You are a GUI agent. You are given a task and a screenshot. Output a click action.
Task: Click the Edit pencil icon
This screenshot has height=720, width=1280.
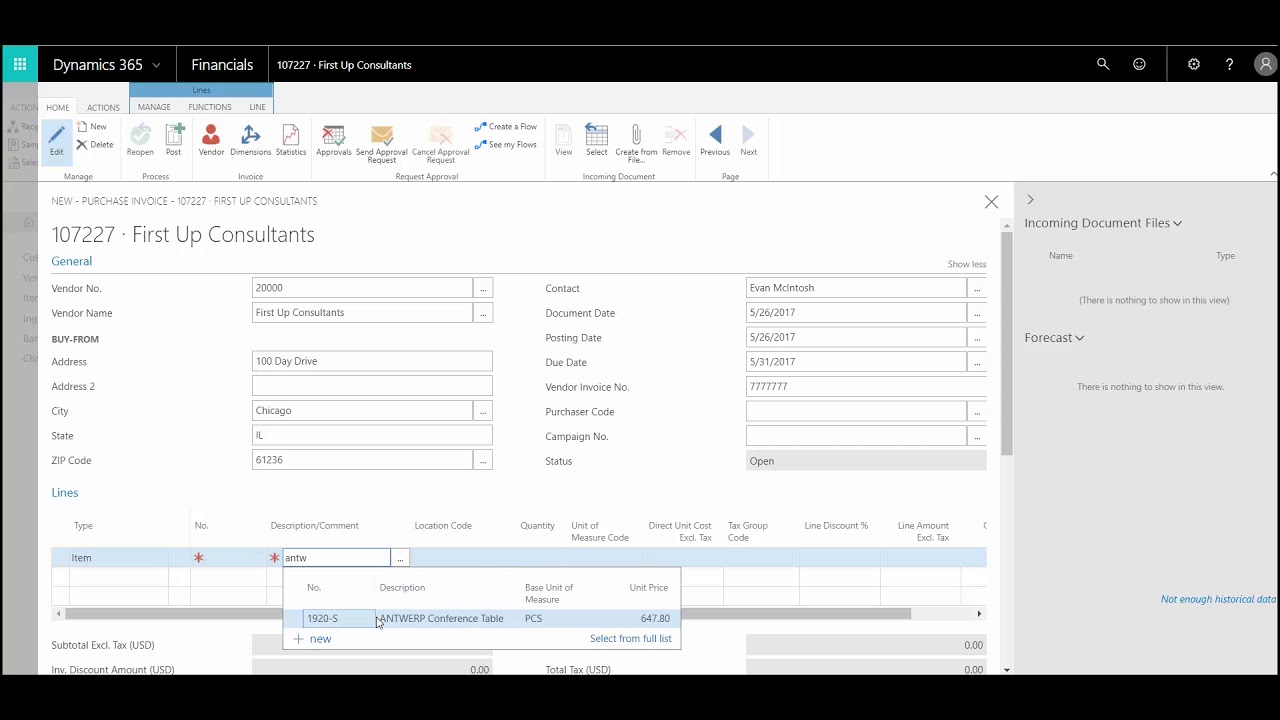pyautogui.click(x=56, y=140)
